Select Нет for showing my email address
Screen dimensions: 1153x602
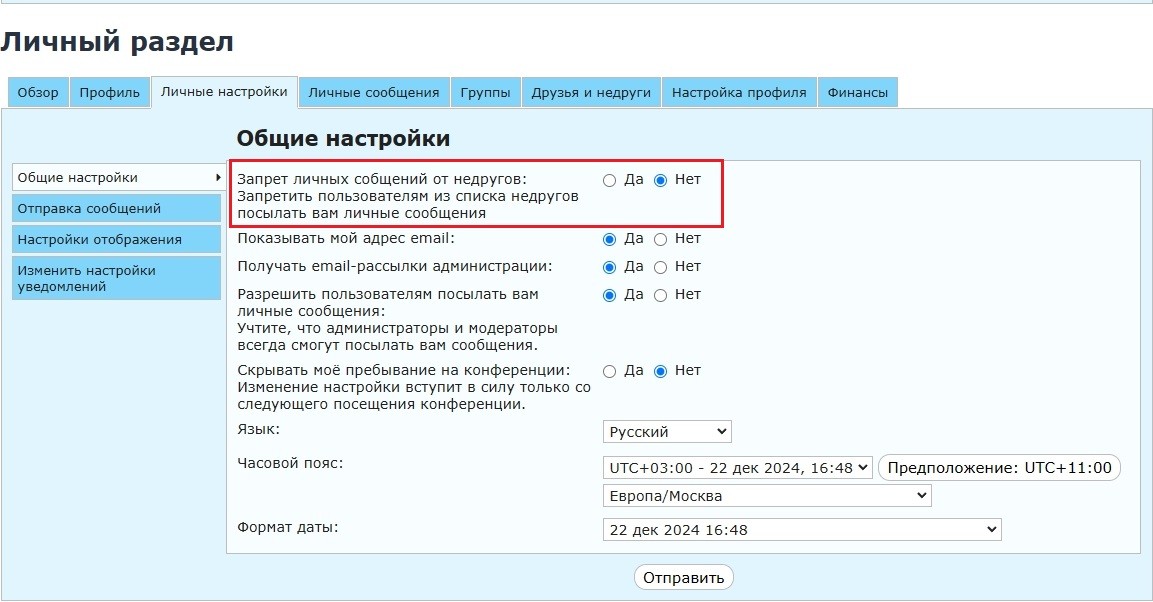(x=660, y=239)
